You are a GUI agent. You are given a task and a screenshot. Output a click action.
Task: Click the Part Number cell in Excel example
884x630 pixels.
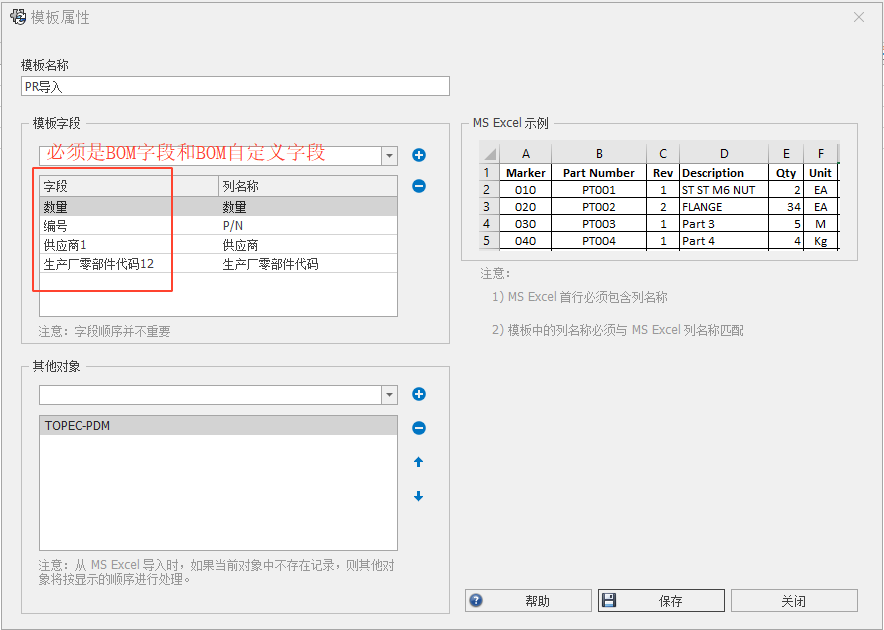click(599, 173)
